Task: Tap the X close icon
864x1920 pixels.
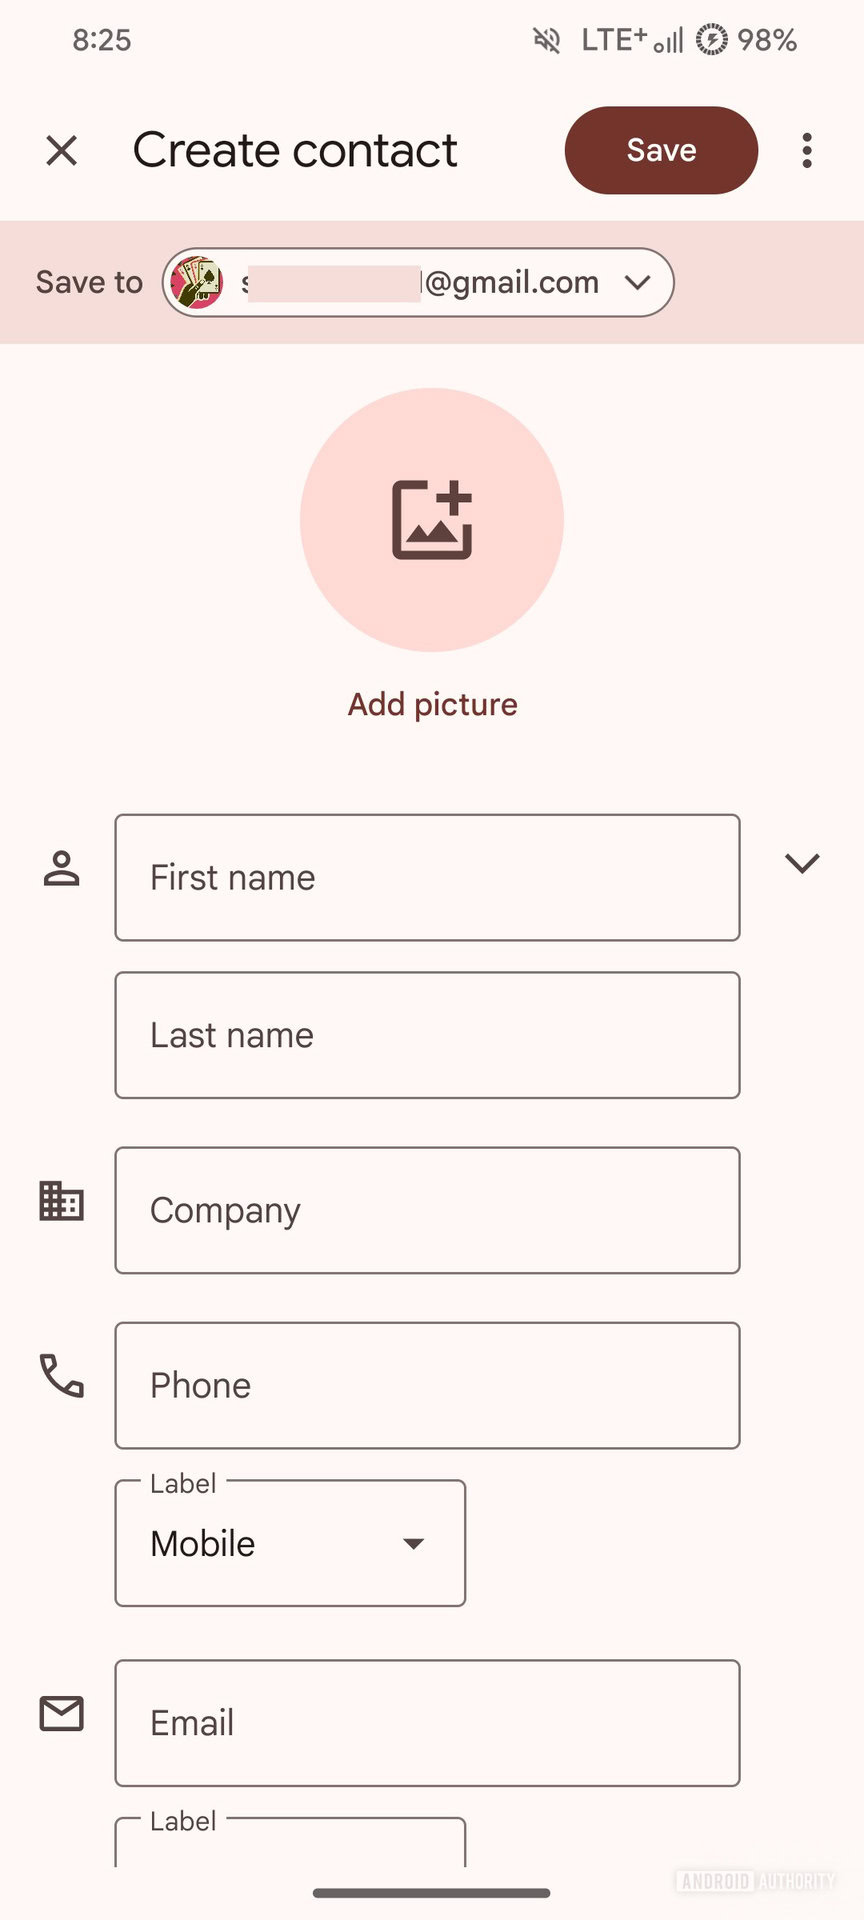Action: click(x=62, y=151)
